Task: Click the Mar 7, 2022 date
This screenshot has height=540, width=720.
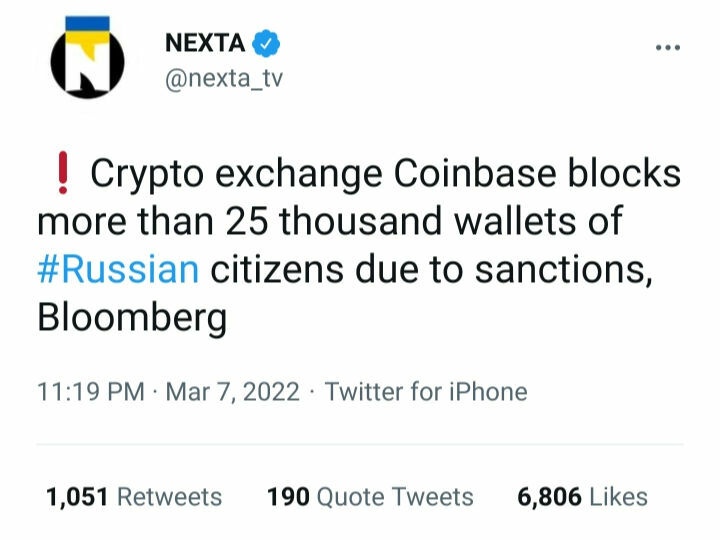Action: click(232, 392)
